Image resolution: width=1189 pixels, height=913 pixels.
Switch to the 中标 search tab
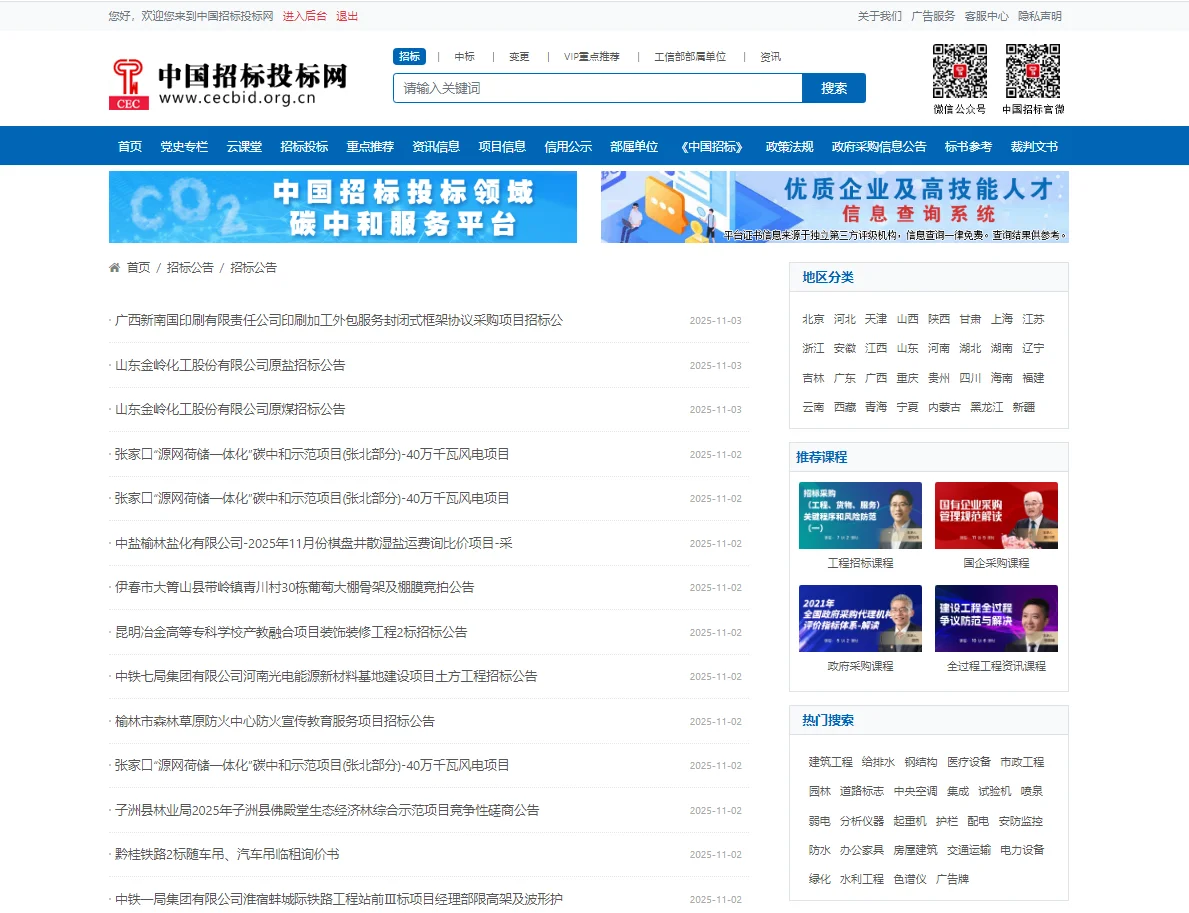[x=464, y=57]
